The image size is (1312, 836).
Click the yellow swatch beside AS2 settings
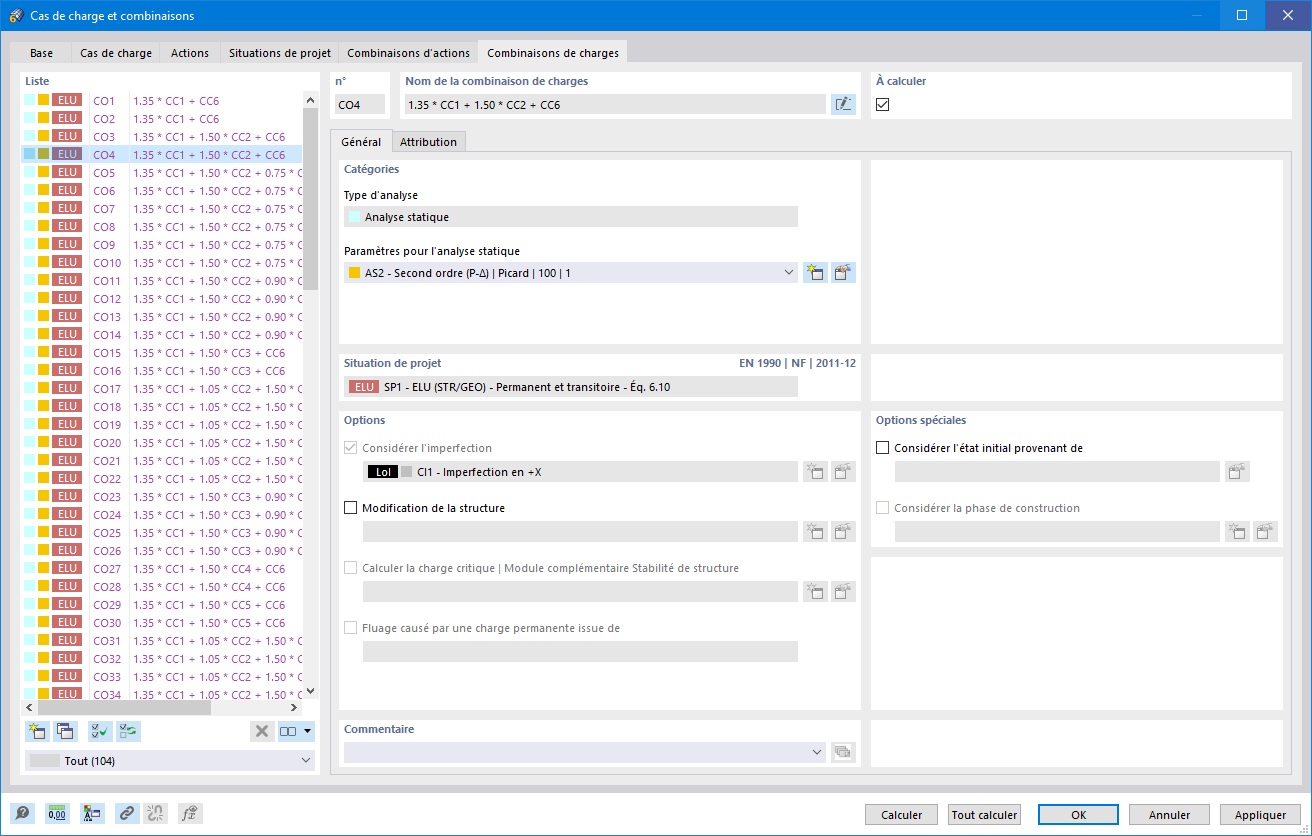(x=355, y=273)
